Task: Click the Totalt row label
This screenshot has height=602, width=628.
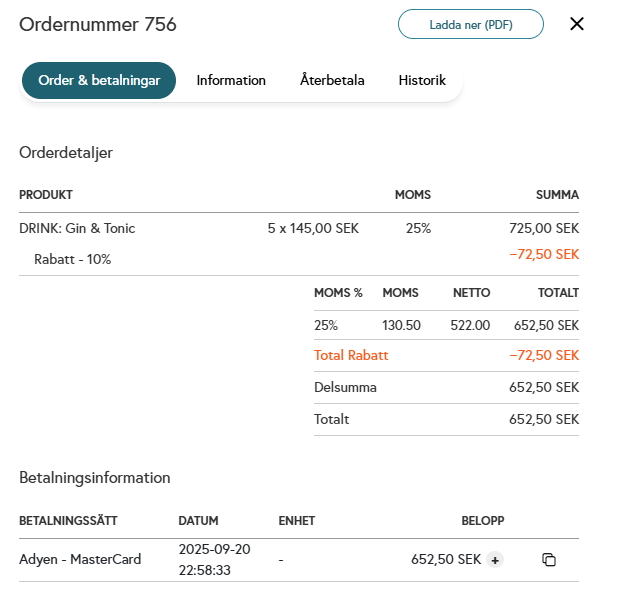Action: coord(332,419)
